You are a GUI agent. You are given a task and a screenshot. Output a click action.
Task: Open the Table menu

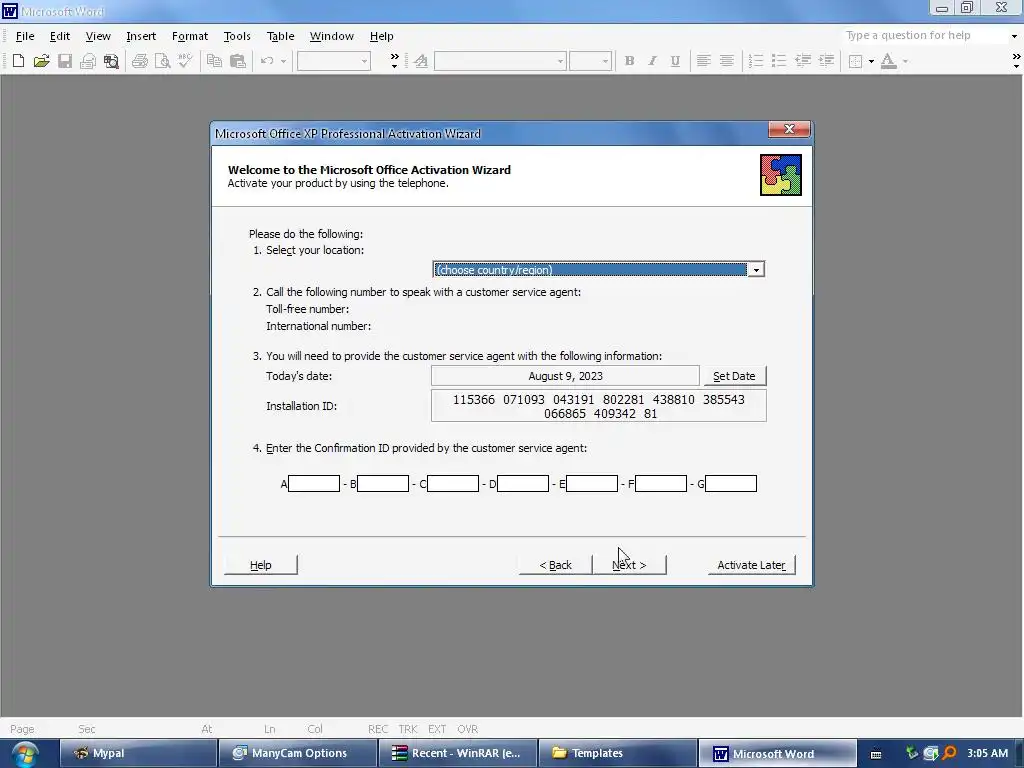pos(280,36)
